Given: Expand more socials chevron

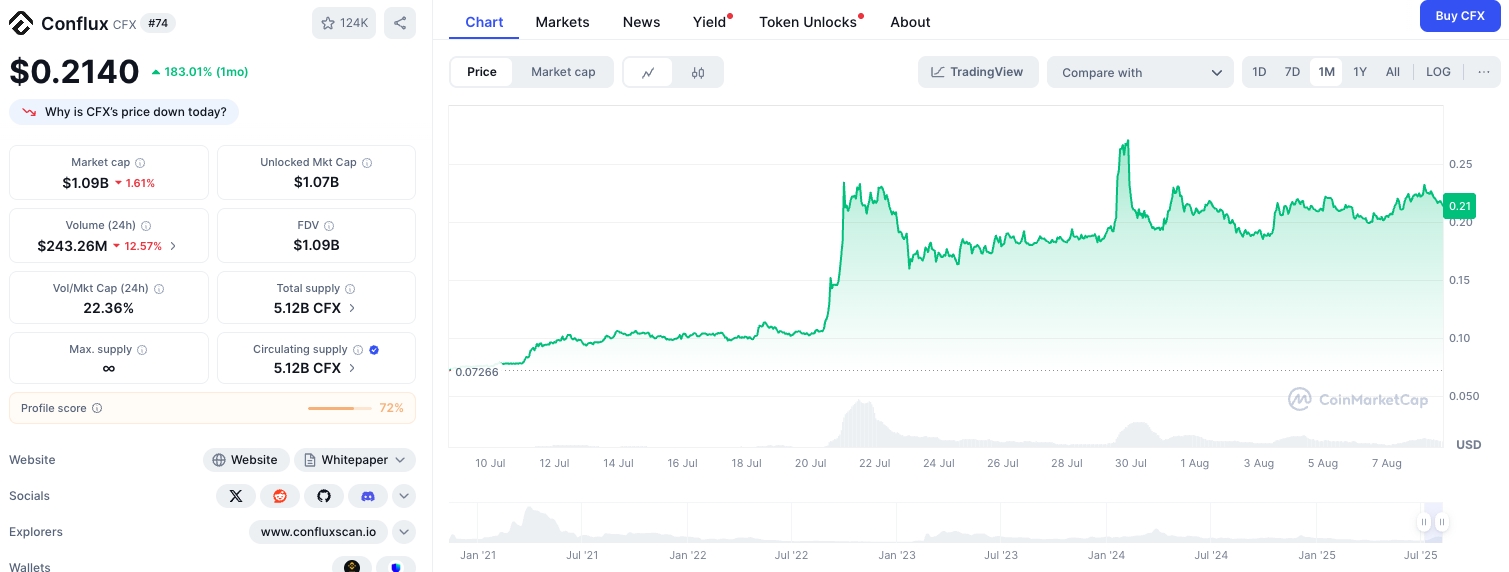Looking at the screenshot, I should tap(404, 495).
